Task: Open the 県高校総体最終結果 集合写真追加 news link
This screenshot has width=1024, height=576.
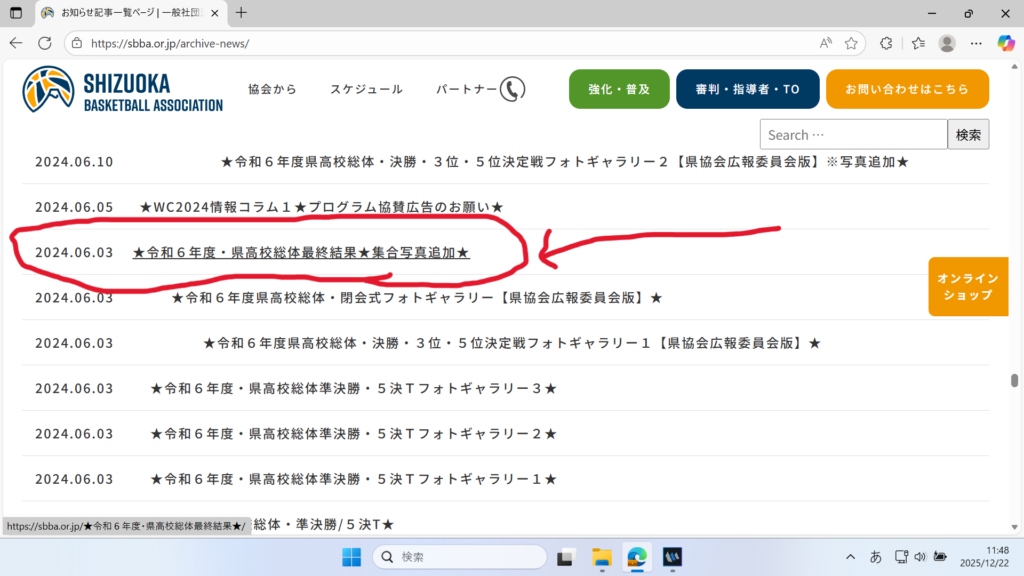Action: (301, 253)
